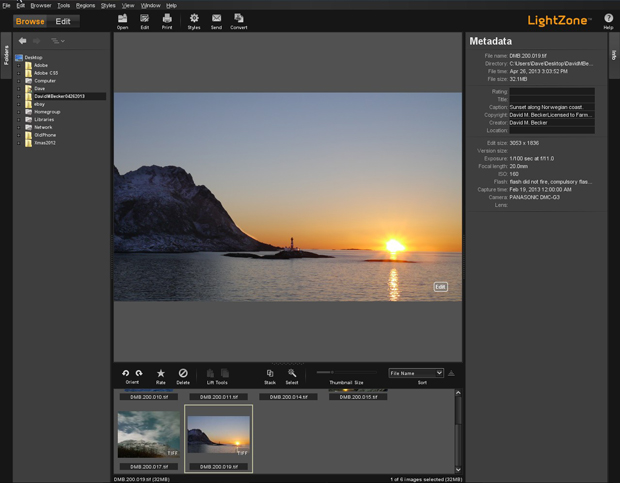
Task: Expand the Adobe folder
Action: 18,65
